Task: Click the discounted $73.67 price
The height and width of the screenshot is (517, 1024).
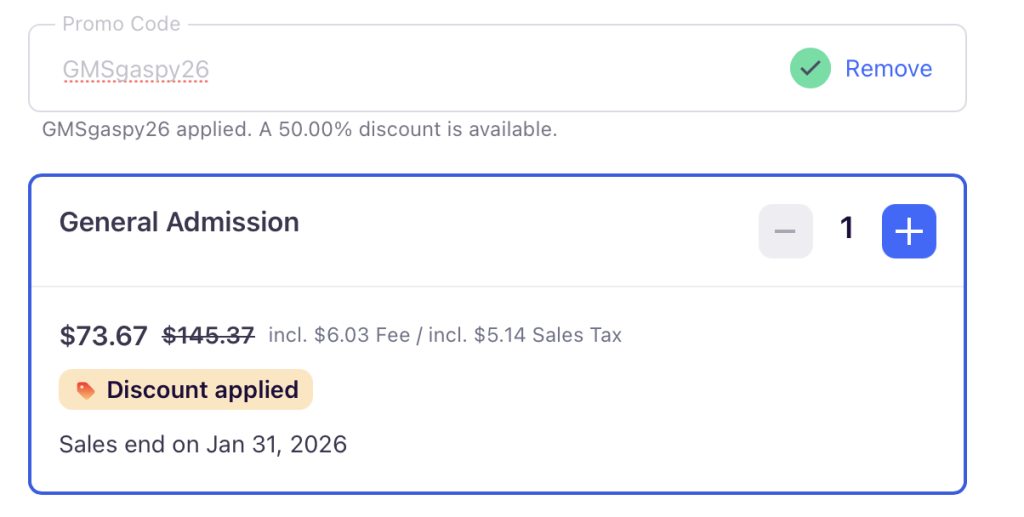Action: coord(104,336)
